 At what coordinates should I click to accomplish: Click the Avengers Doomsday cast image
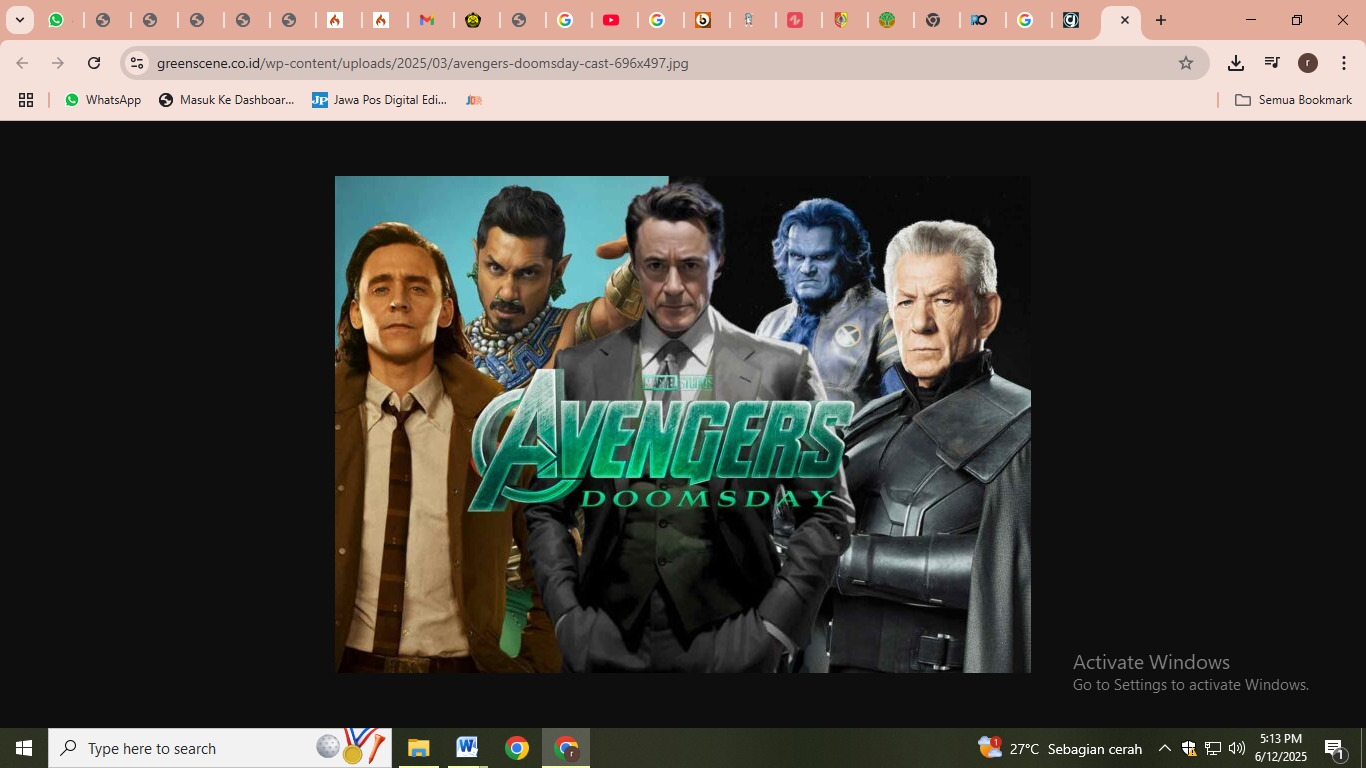click(683, 424)
